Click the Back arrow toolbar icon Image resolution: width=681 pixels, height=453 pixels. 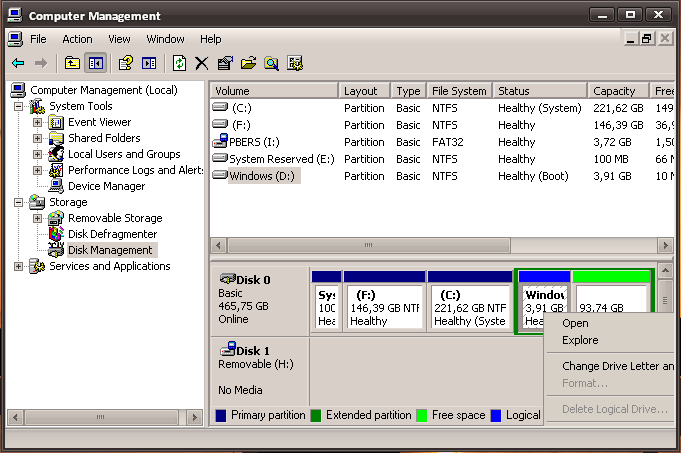click(18, 63)
